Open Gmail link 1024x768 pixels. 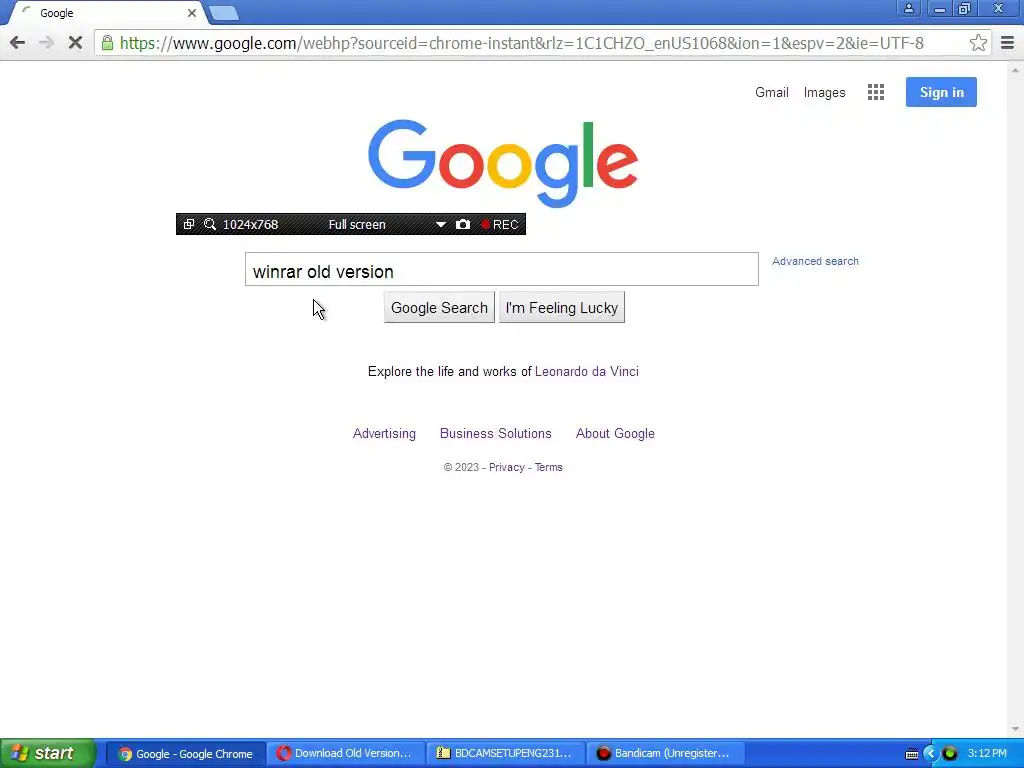771,92
